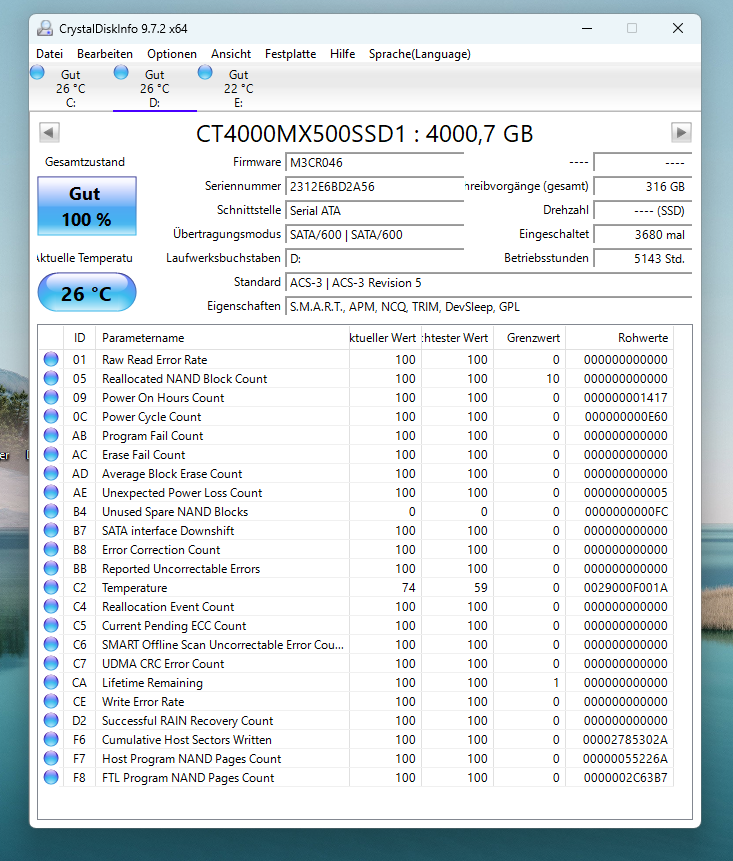The height and width of the screenshot is (861, 733).
Task: Click status orb for Reallocated NAND Block Count
Action: pyautogui.click(x=51, y=378)
